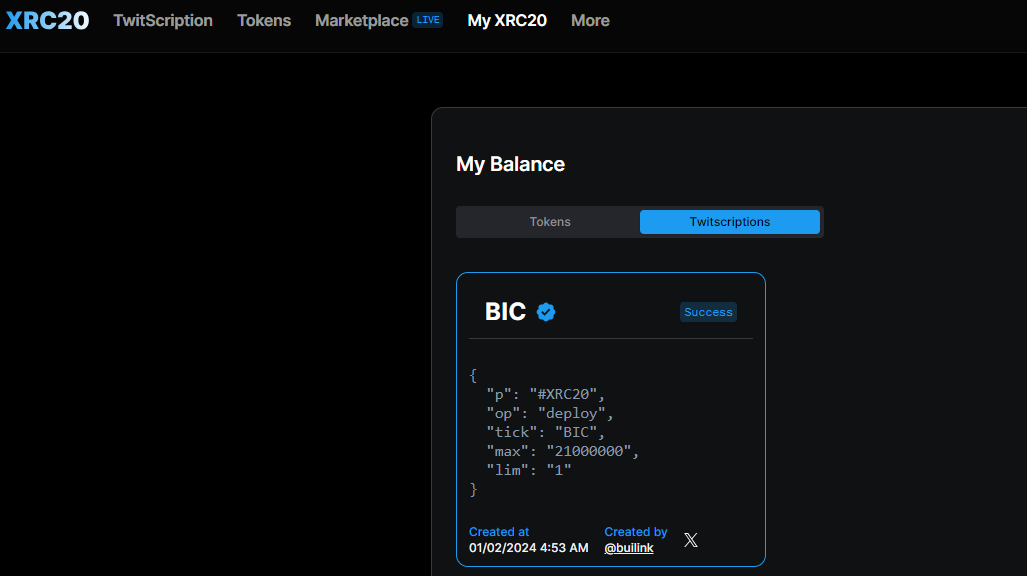Go to Tokens in top navigation

pos(264,20)
